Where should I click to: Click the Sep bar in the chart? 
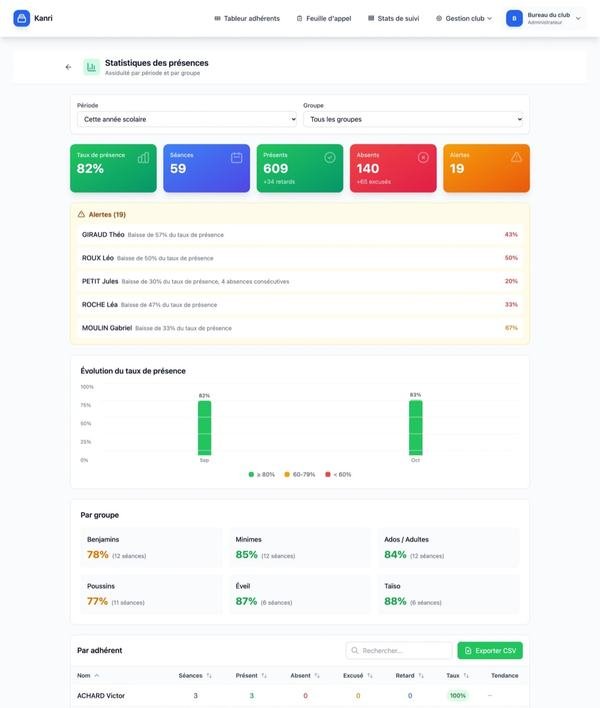pyautogui.click(x=205, y=428)
